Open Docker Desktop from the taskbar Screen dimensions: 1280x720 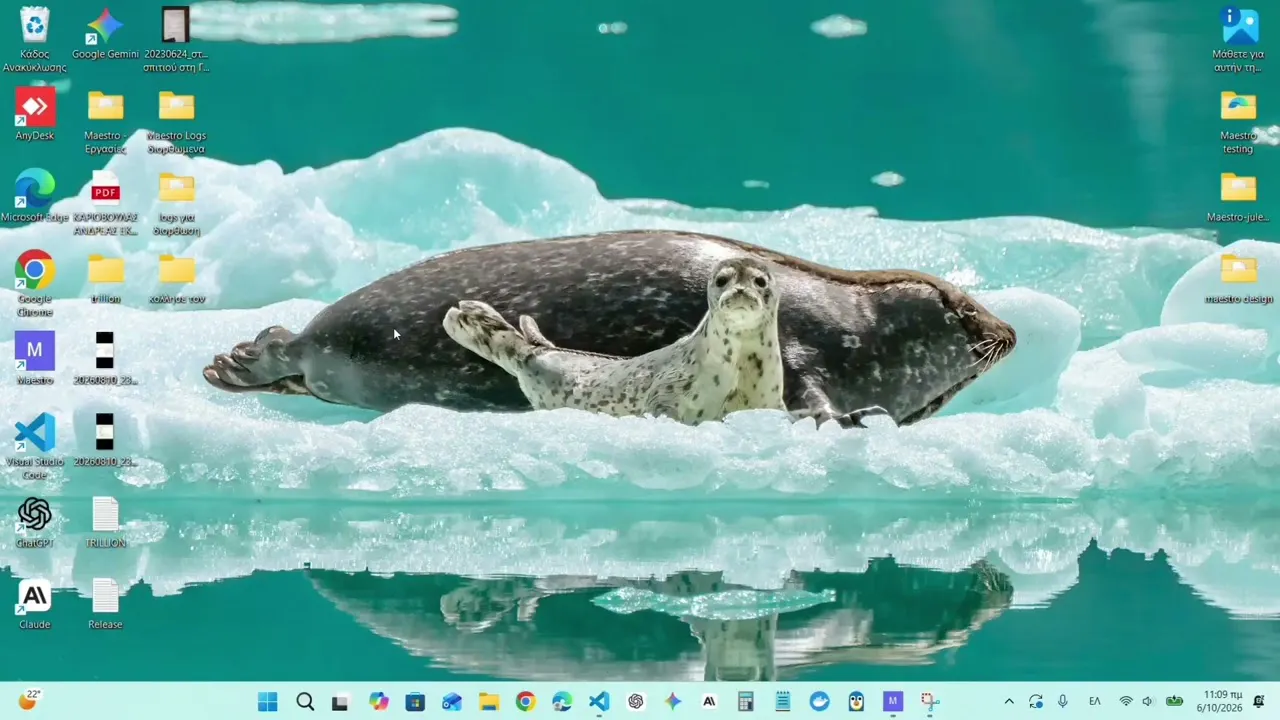tap(820, 702)
